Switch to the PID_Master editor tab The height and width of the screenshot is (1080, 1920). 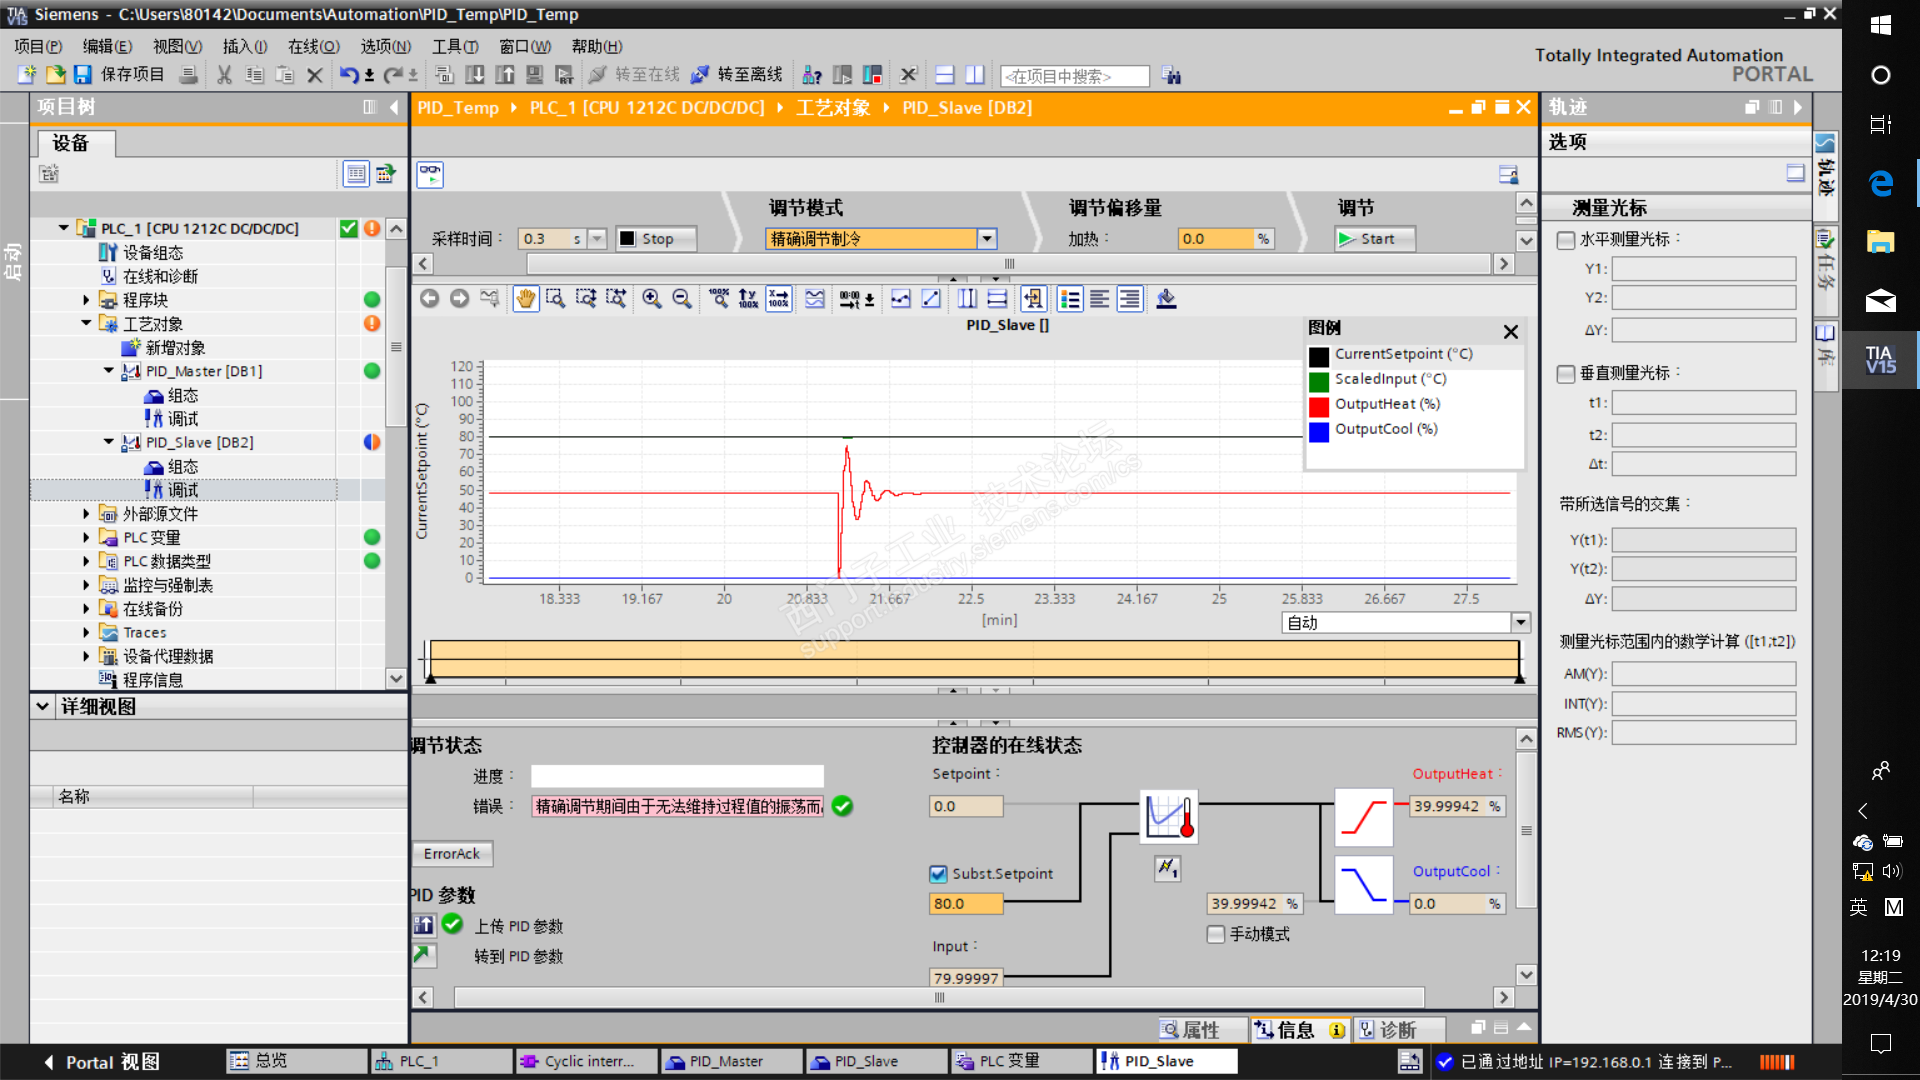(x=727, y=1061)
